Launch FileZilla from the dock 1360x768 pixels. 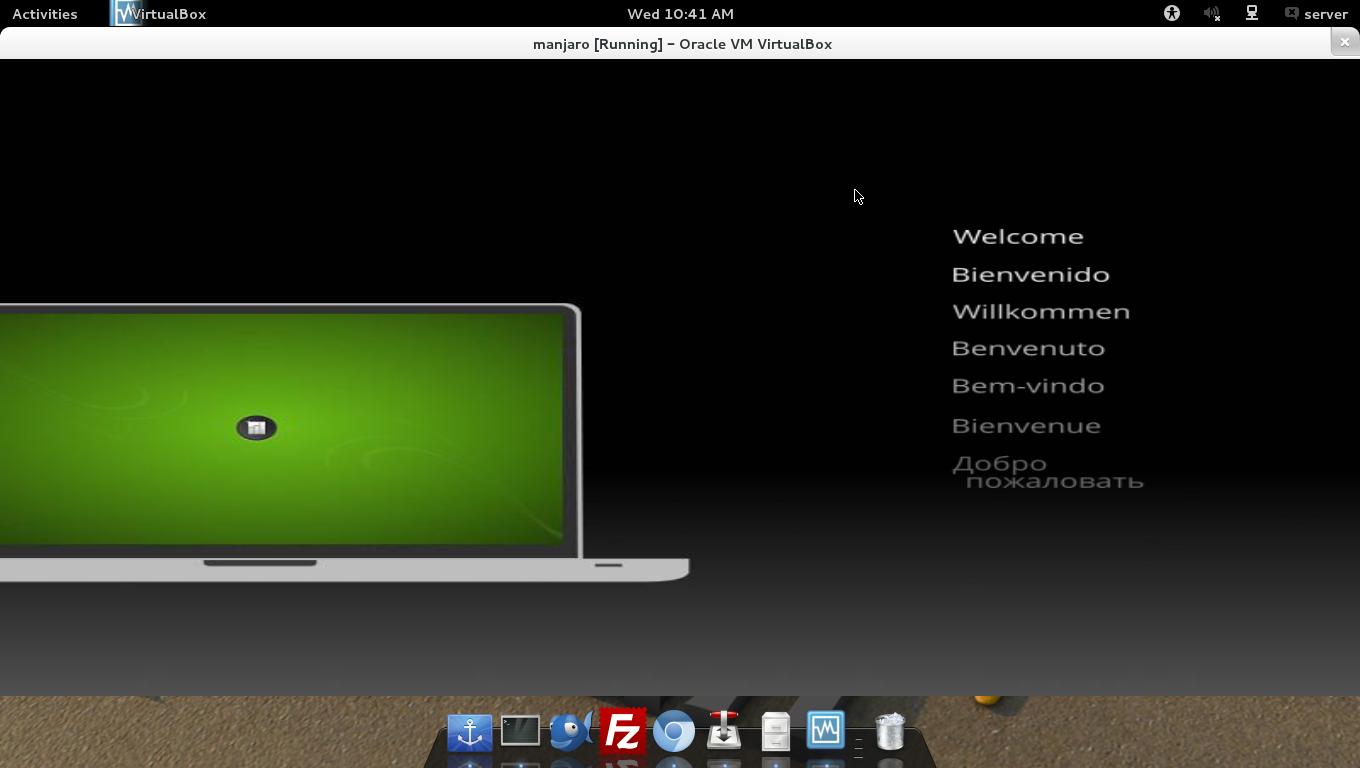623,731
